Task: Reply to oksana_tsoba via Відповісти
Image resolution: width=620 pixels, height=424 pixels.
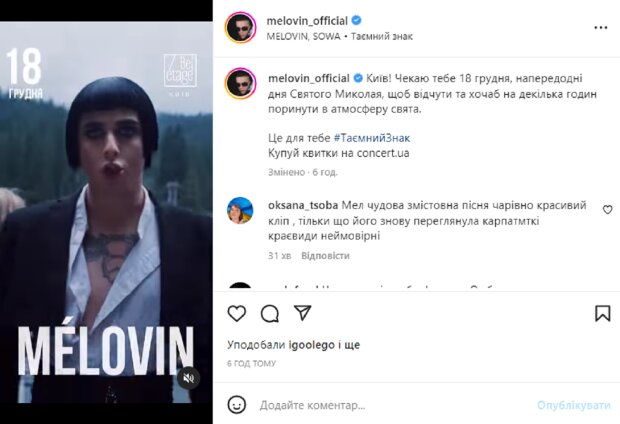Action: 325,256
